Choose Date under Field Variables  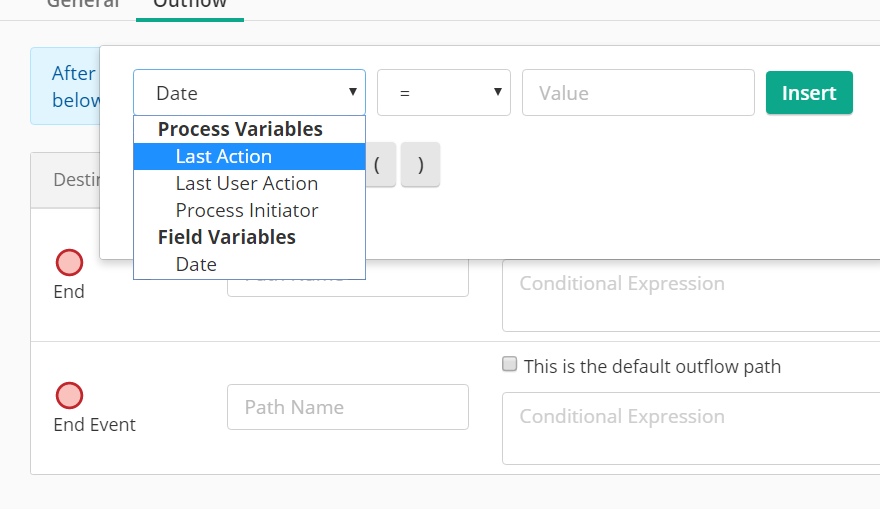click(x=196, y=265)
